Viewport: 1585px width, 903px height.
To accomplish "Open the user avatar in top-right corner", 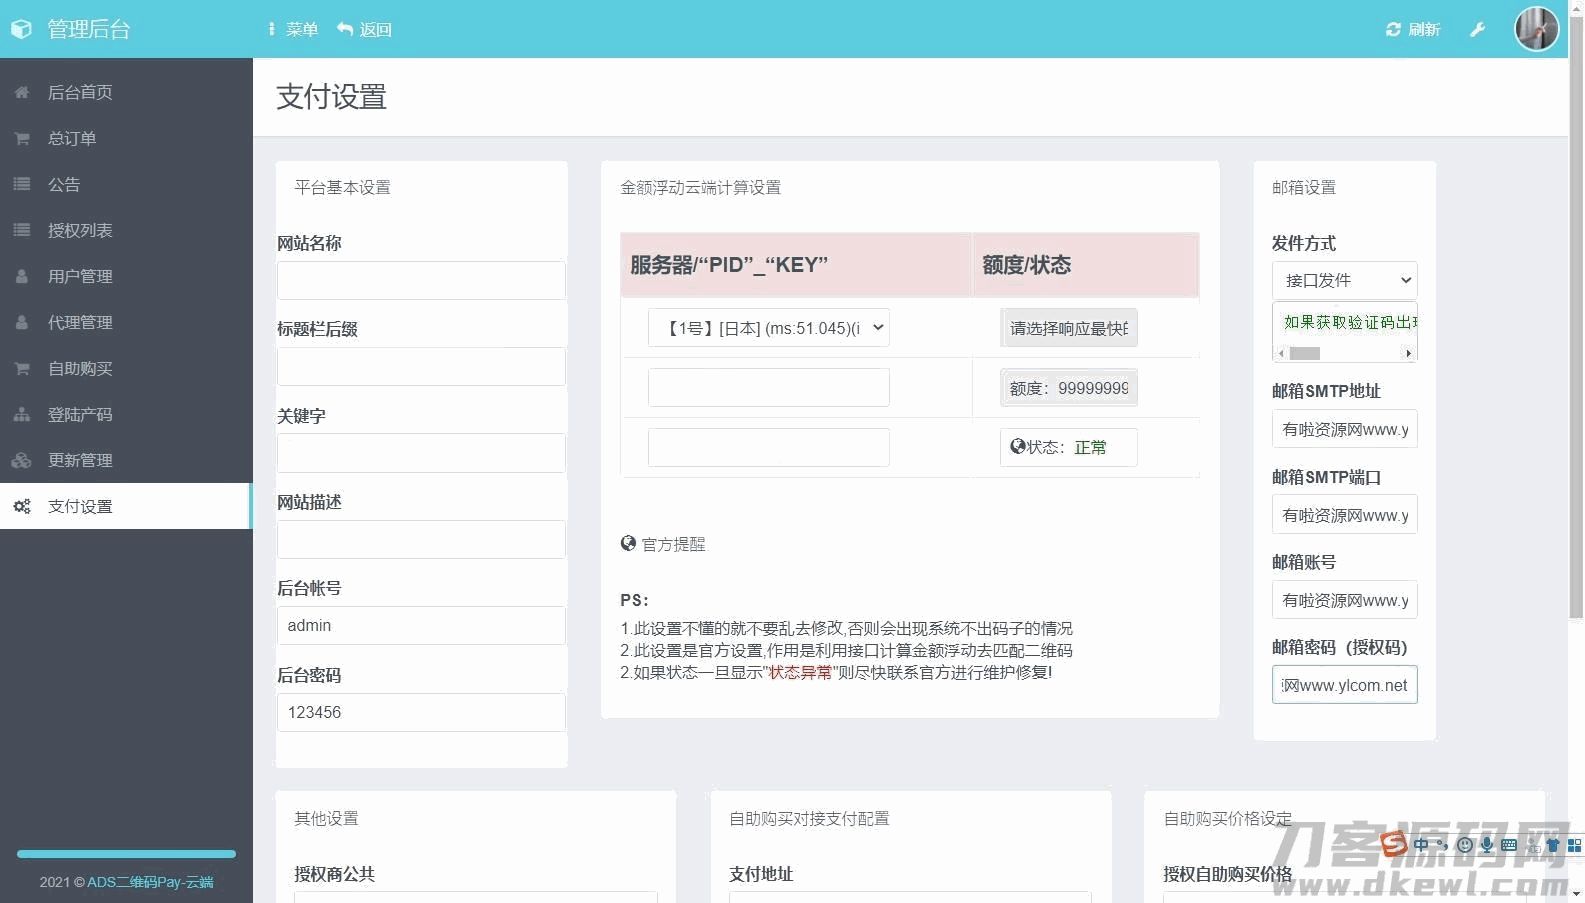I will (x=1536, y=29).
